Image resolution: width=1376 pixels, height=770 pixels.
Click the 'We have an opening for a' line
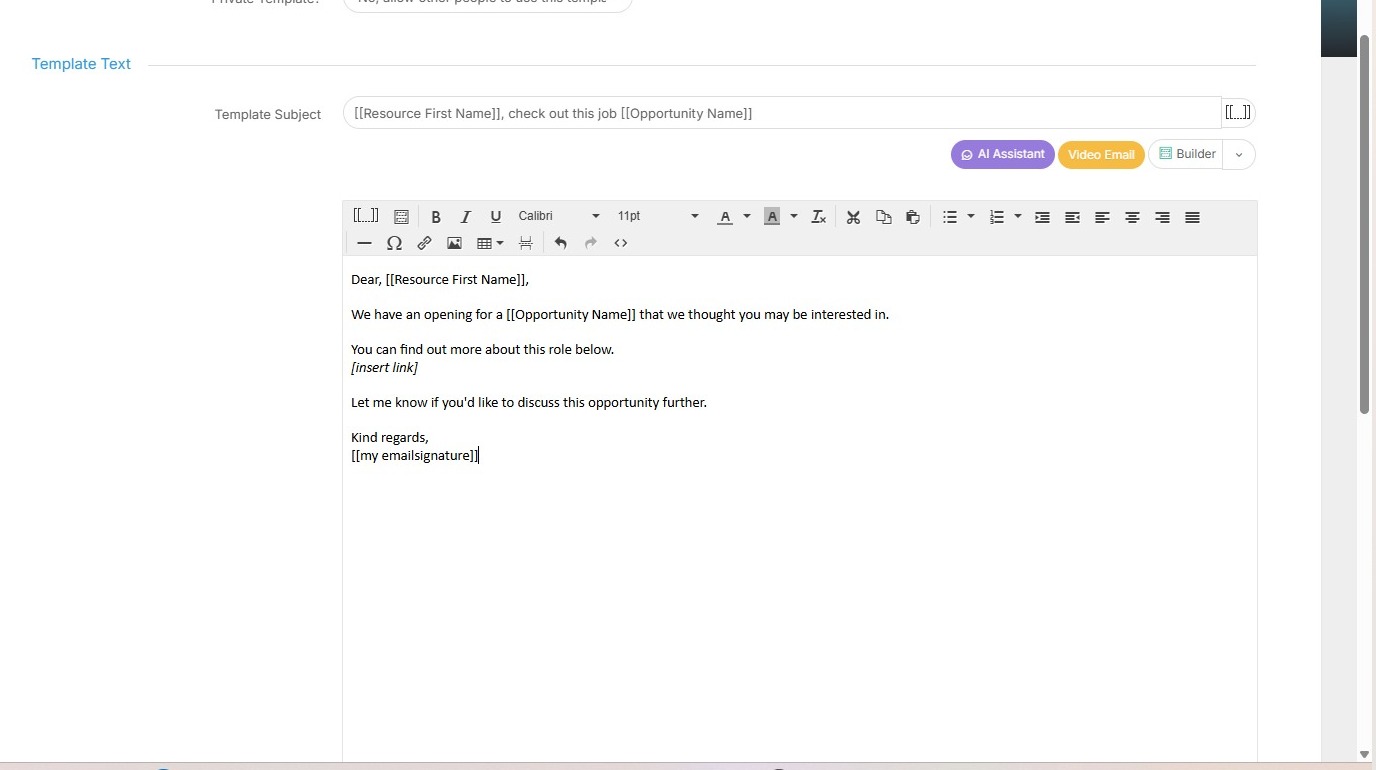point(620,315)
